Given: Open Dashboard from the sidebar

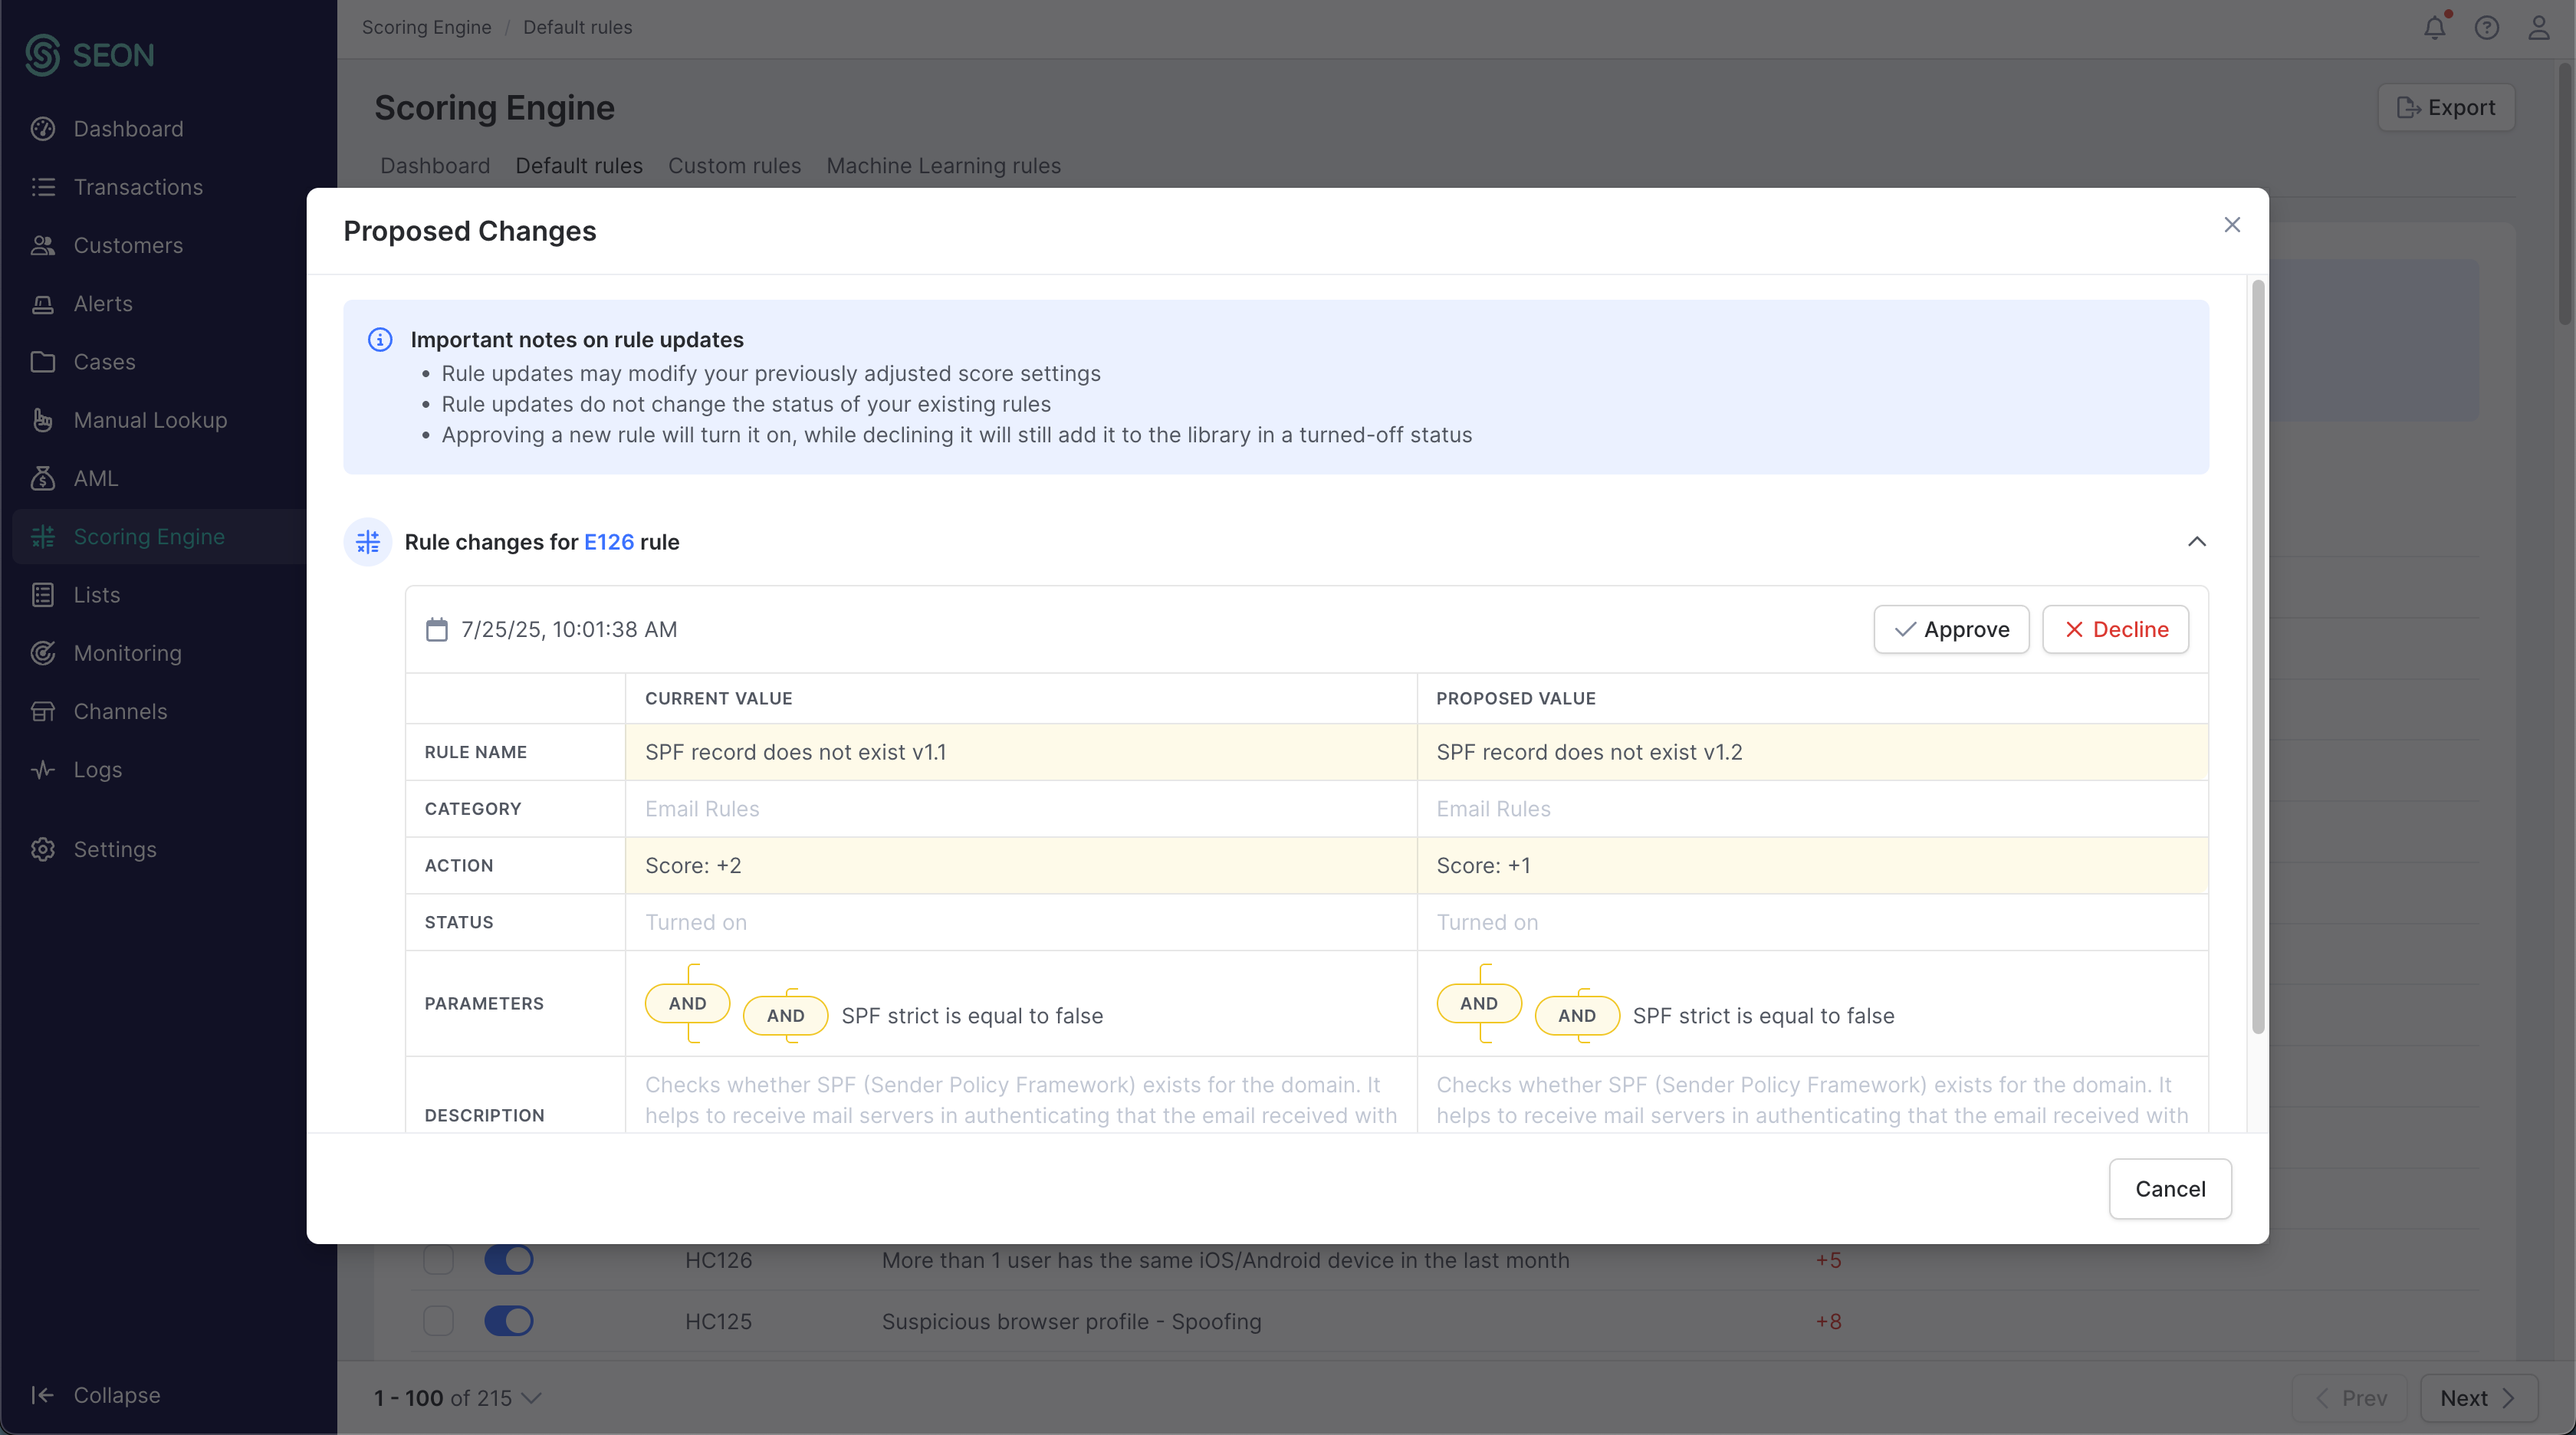Looking at the screenshot, I should [128, 129].
